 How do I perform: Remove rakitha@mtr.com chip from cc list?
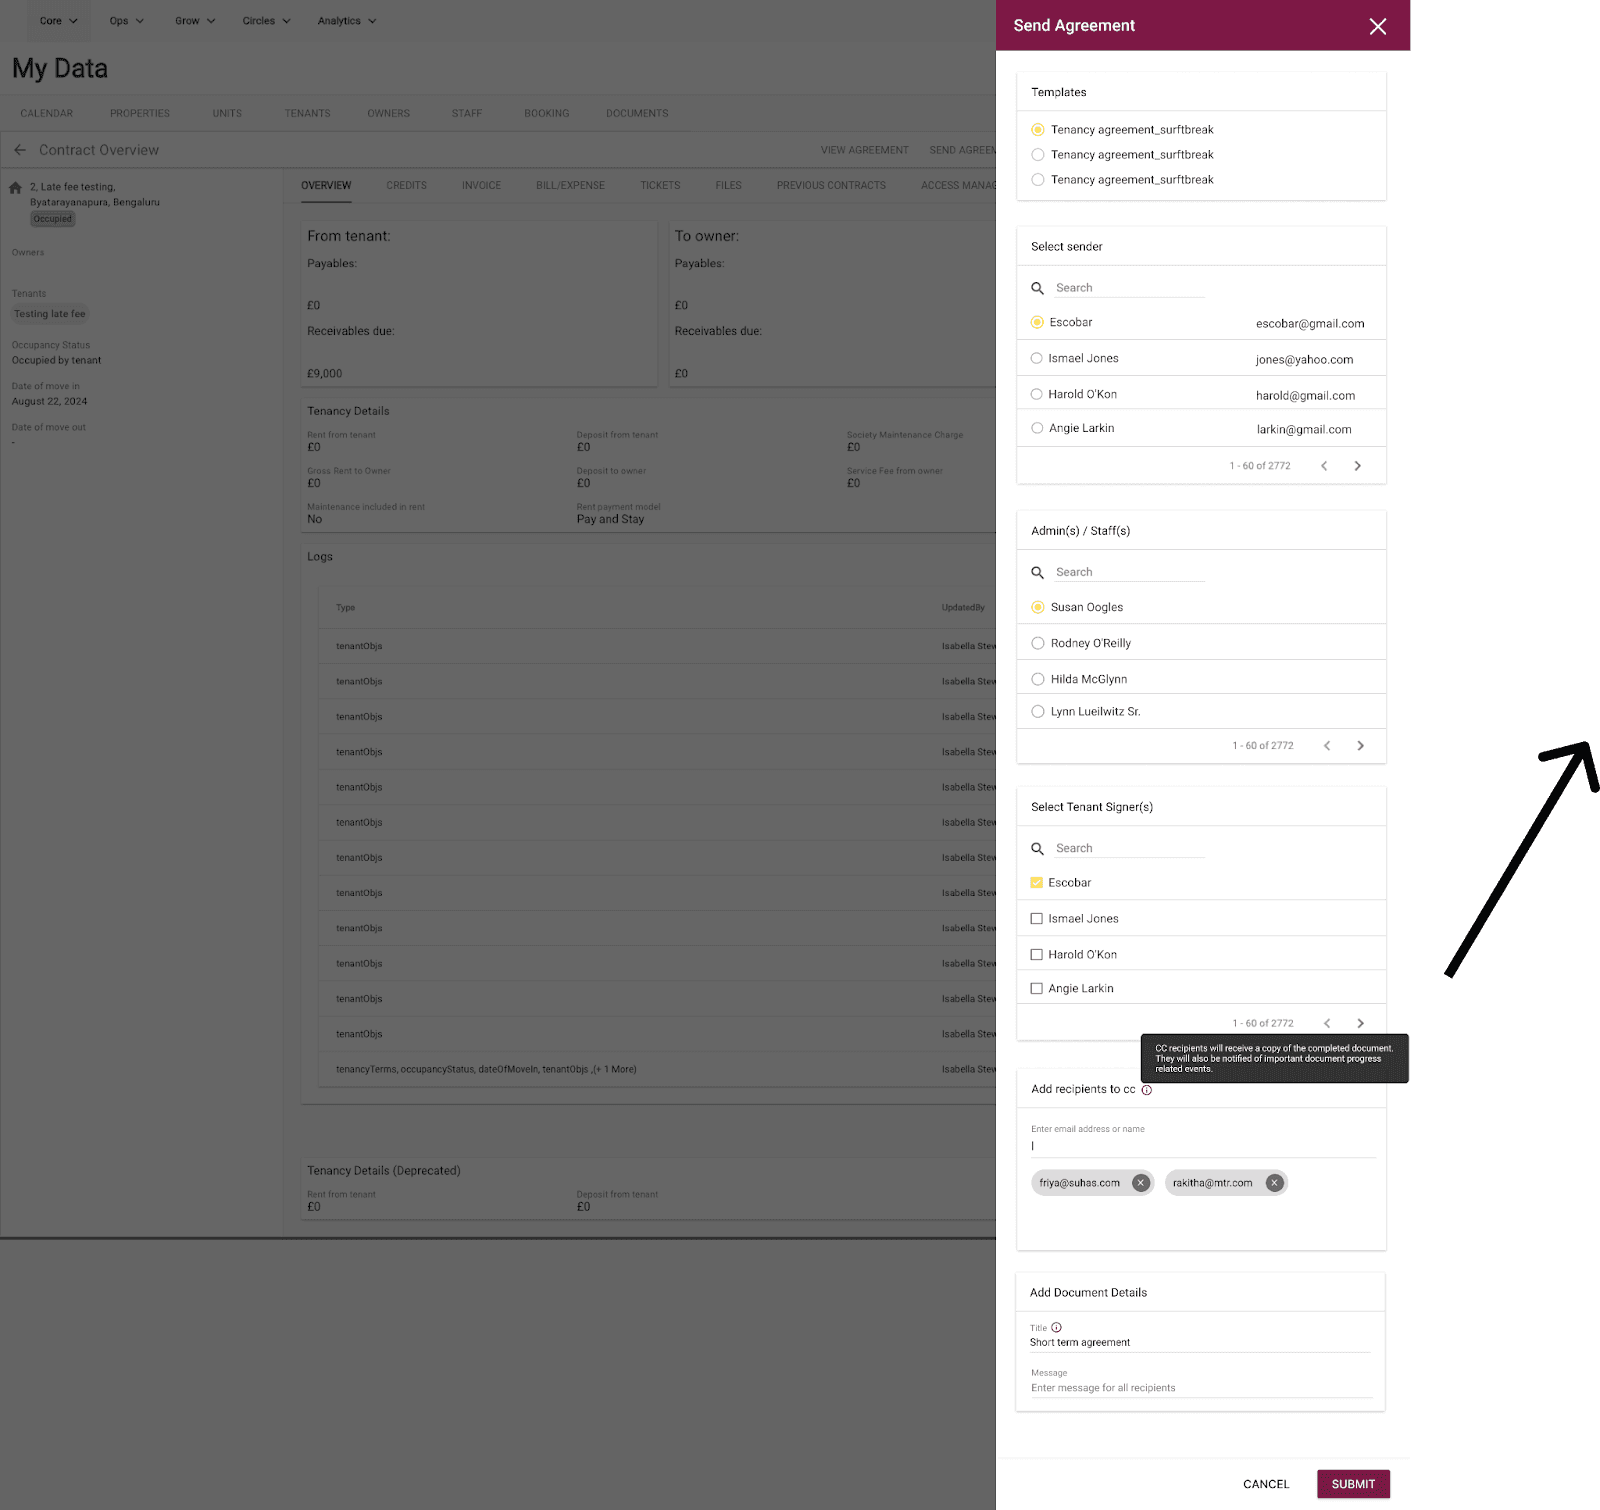coord(1274,1183)
